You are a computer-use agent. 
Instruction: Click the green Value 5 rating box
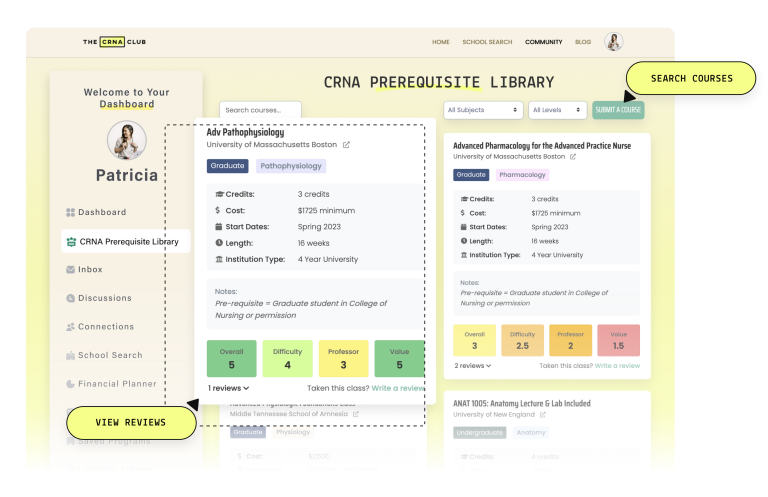click(399, 359)
